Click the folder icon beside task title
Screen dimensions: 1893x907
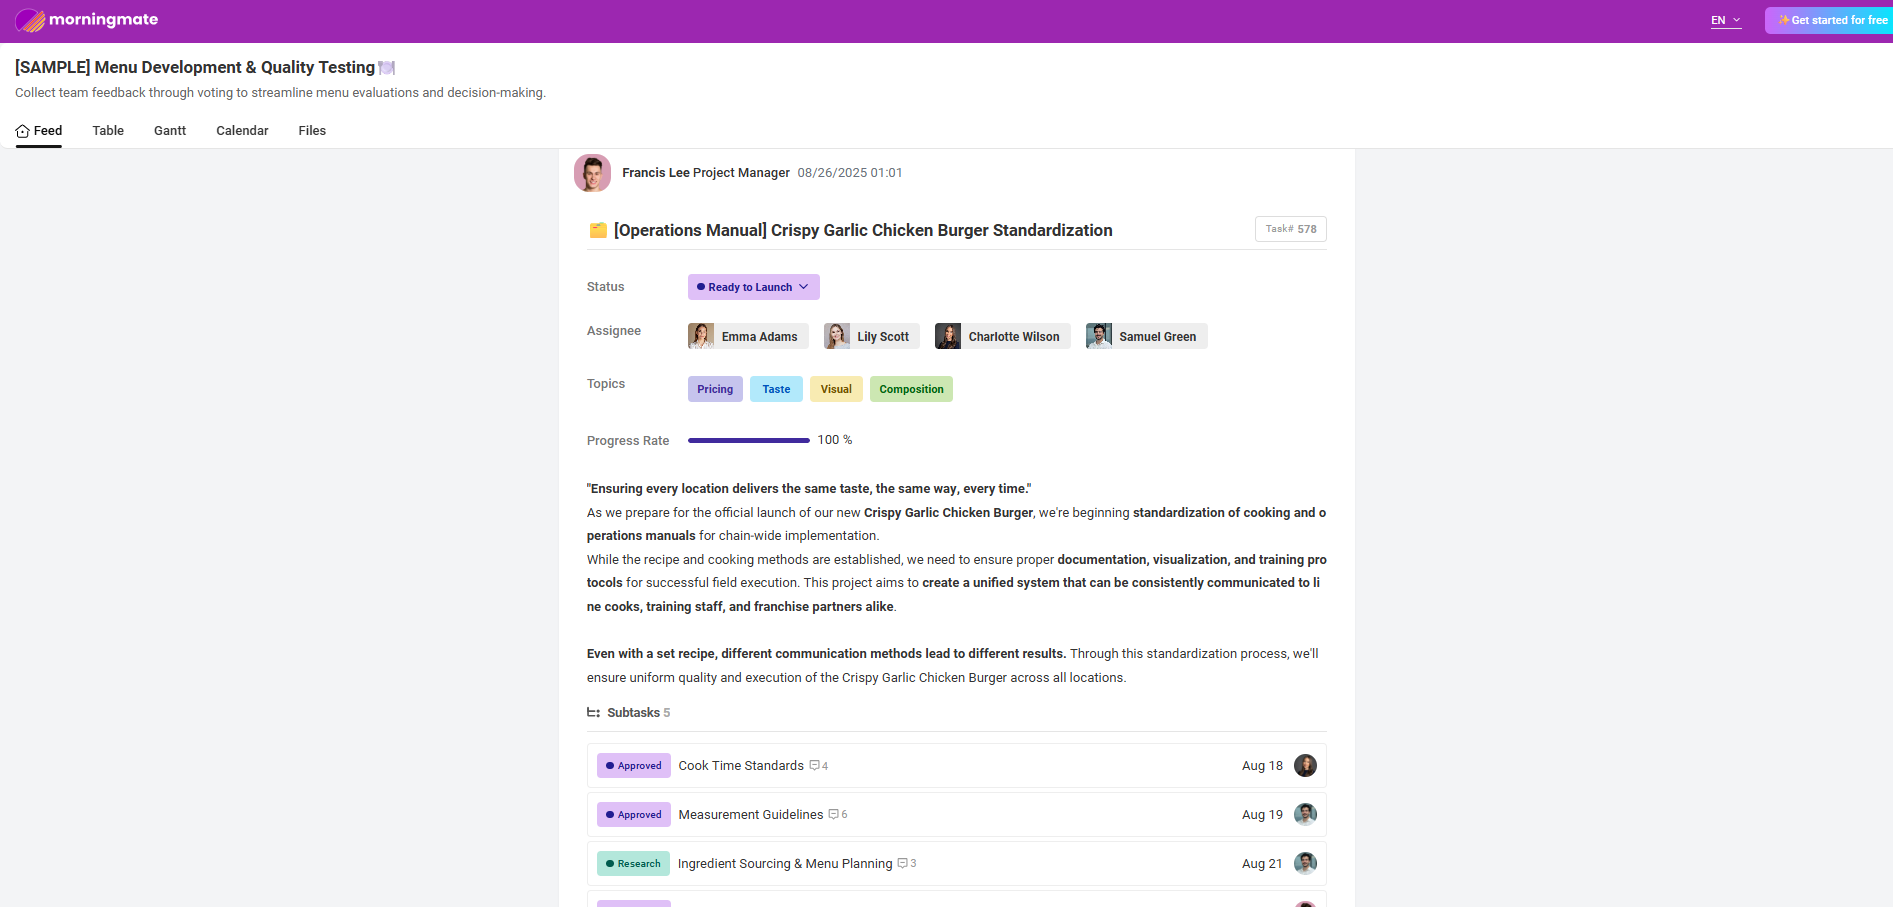pos(598,231)
